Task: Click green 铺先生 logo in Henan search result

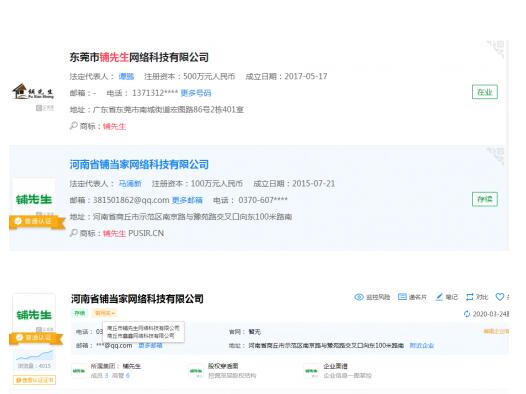Action: click(34, 199)
